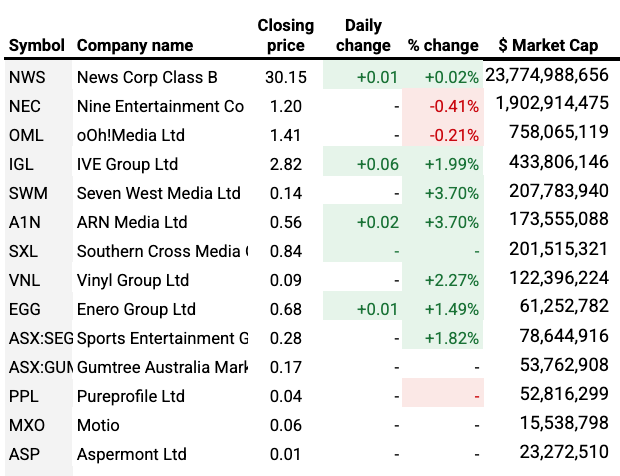620x476 pixels.
Task: Select the SXL symbol cell
Action: tap(25, 251)
